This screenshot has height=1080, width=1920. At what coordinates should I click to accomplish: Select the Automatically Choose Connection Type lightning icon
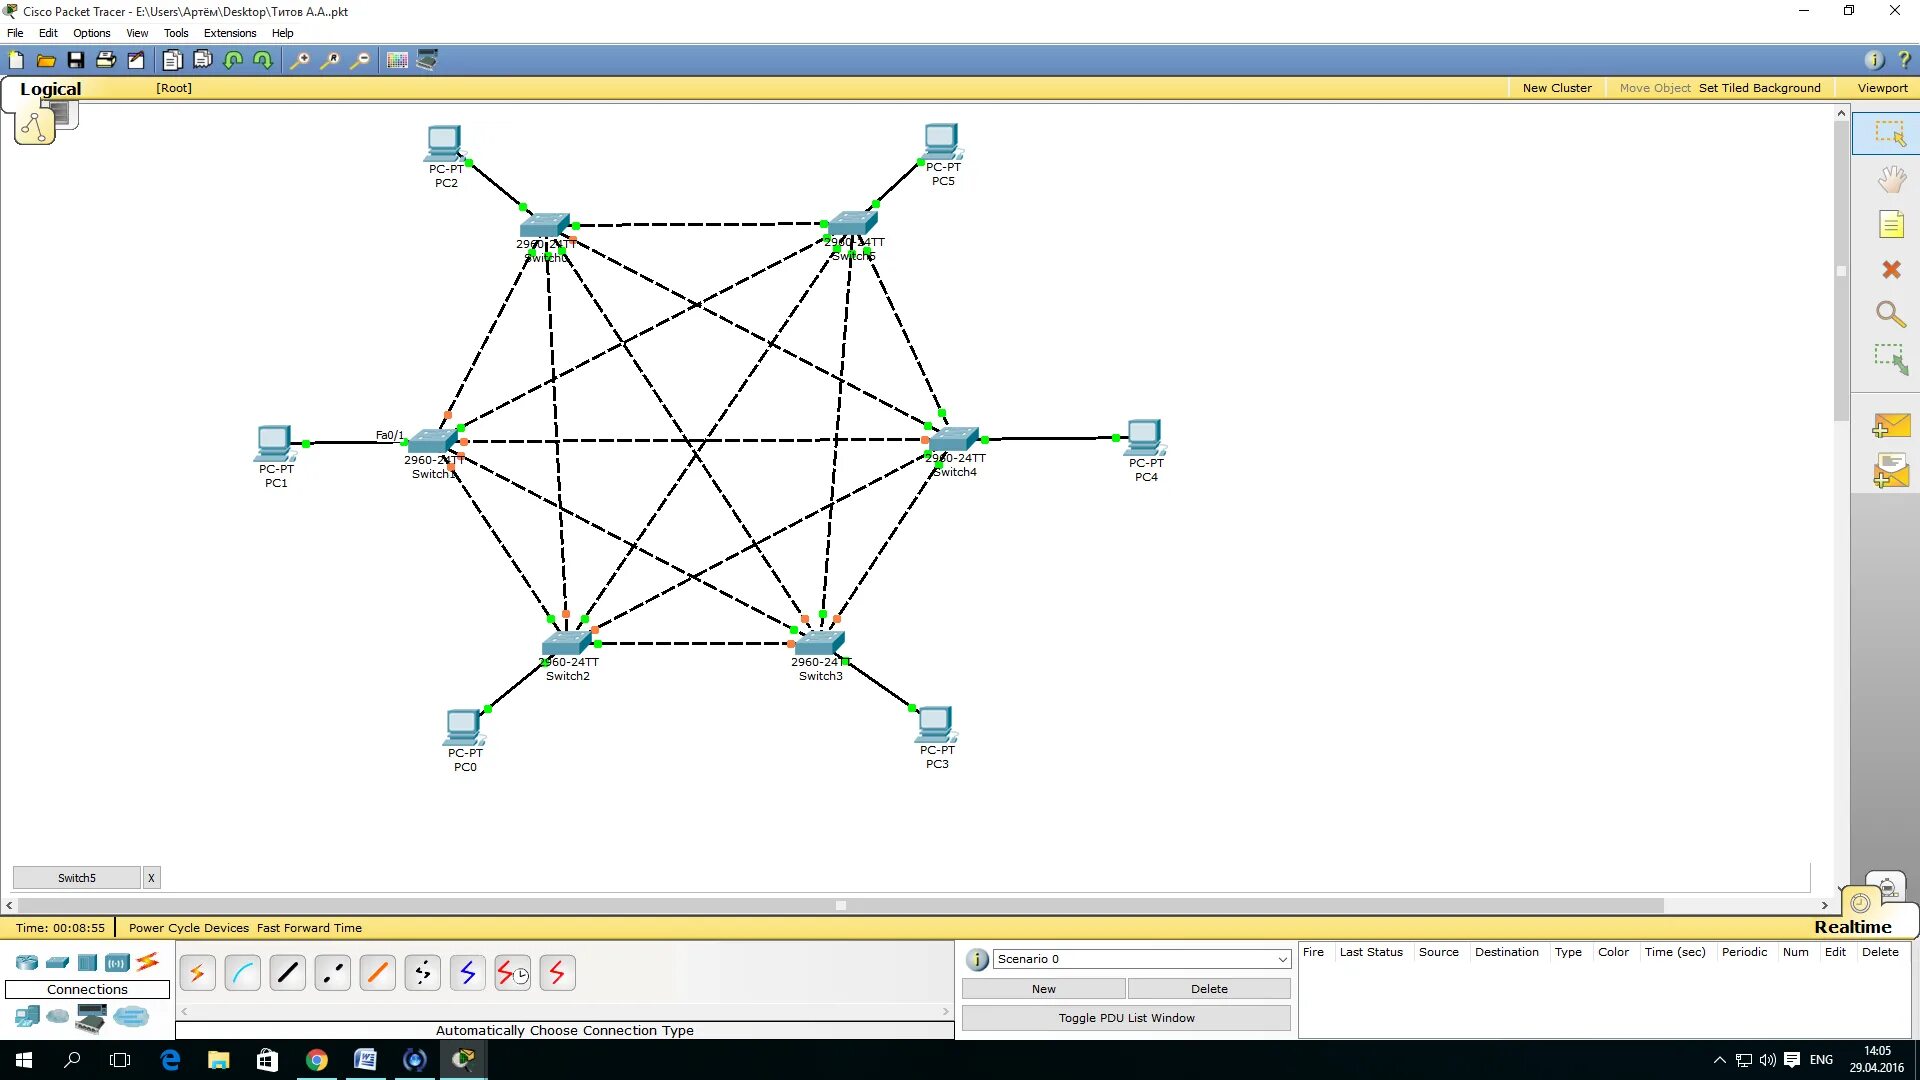pyautogui.click(x=197, y=972)
